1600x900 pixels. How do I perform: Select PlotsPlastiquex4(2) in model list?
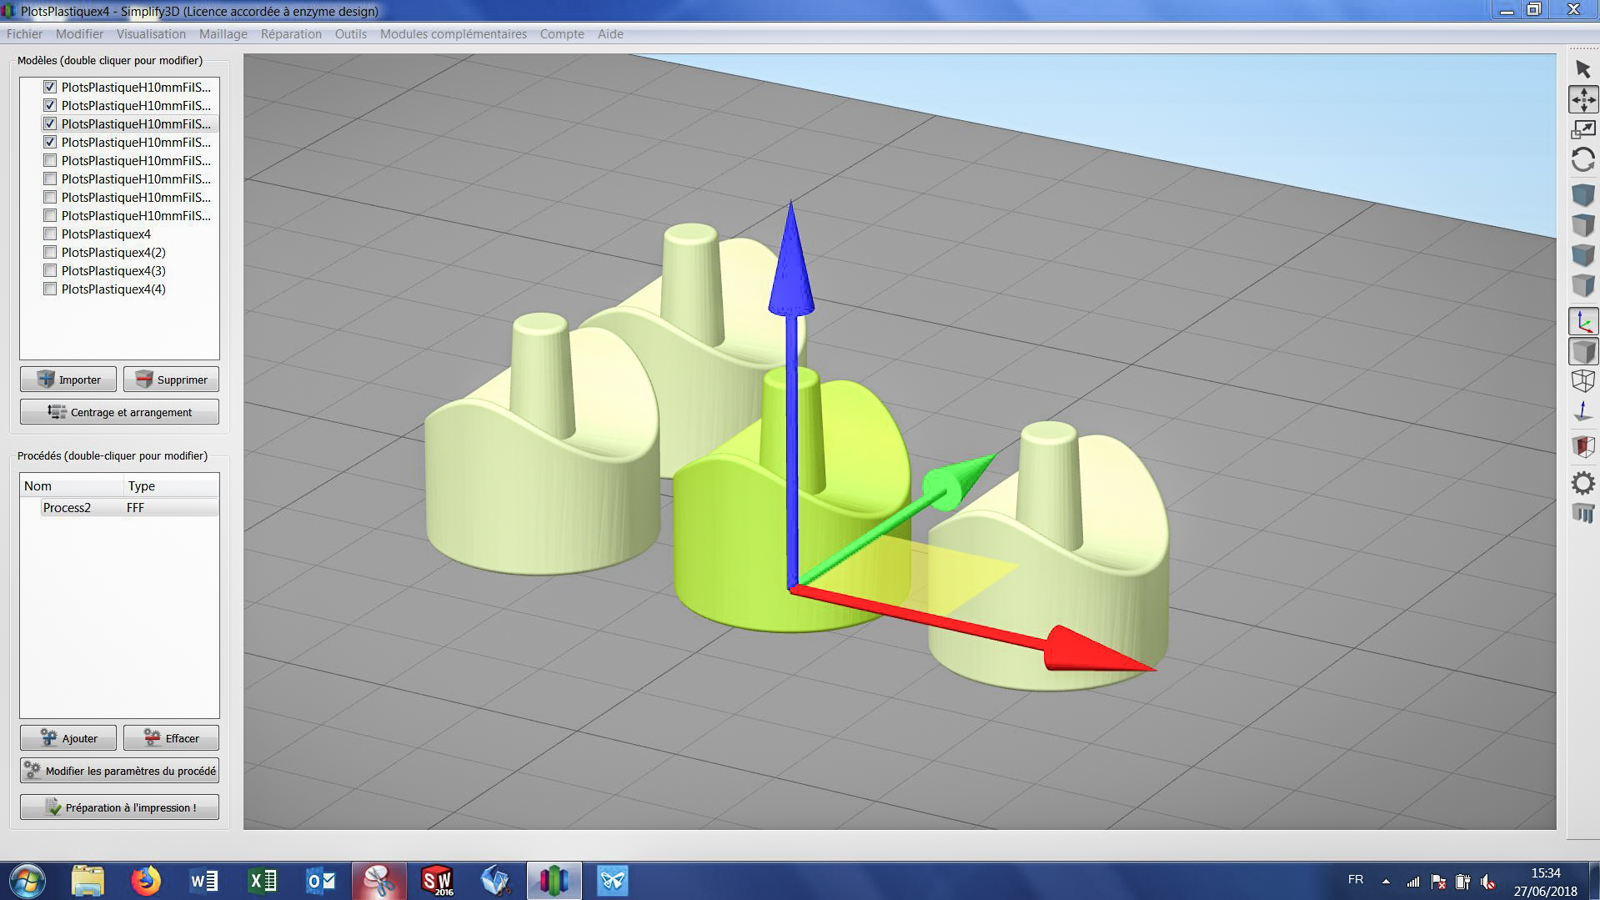tap(113, 252)
